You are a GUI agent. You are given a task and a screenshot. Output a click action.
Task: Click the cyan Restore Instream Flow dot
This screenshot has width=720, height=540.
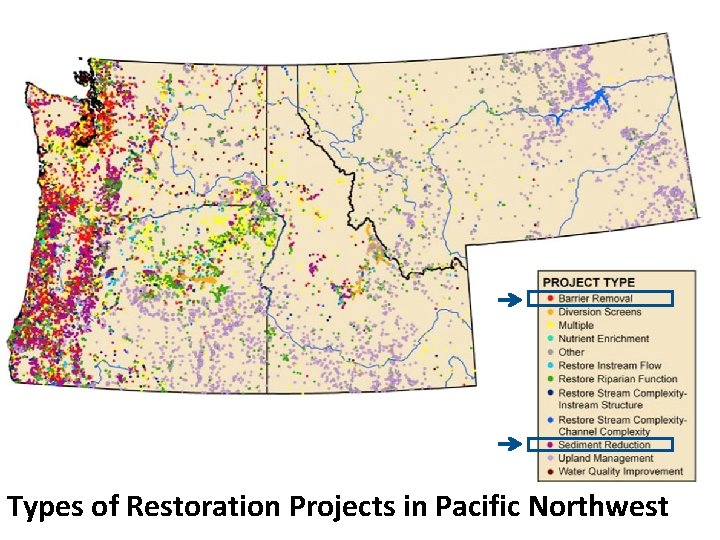[551, 366]
